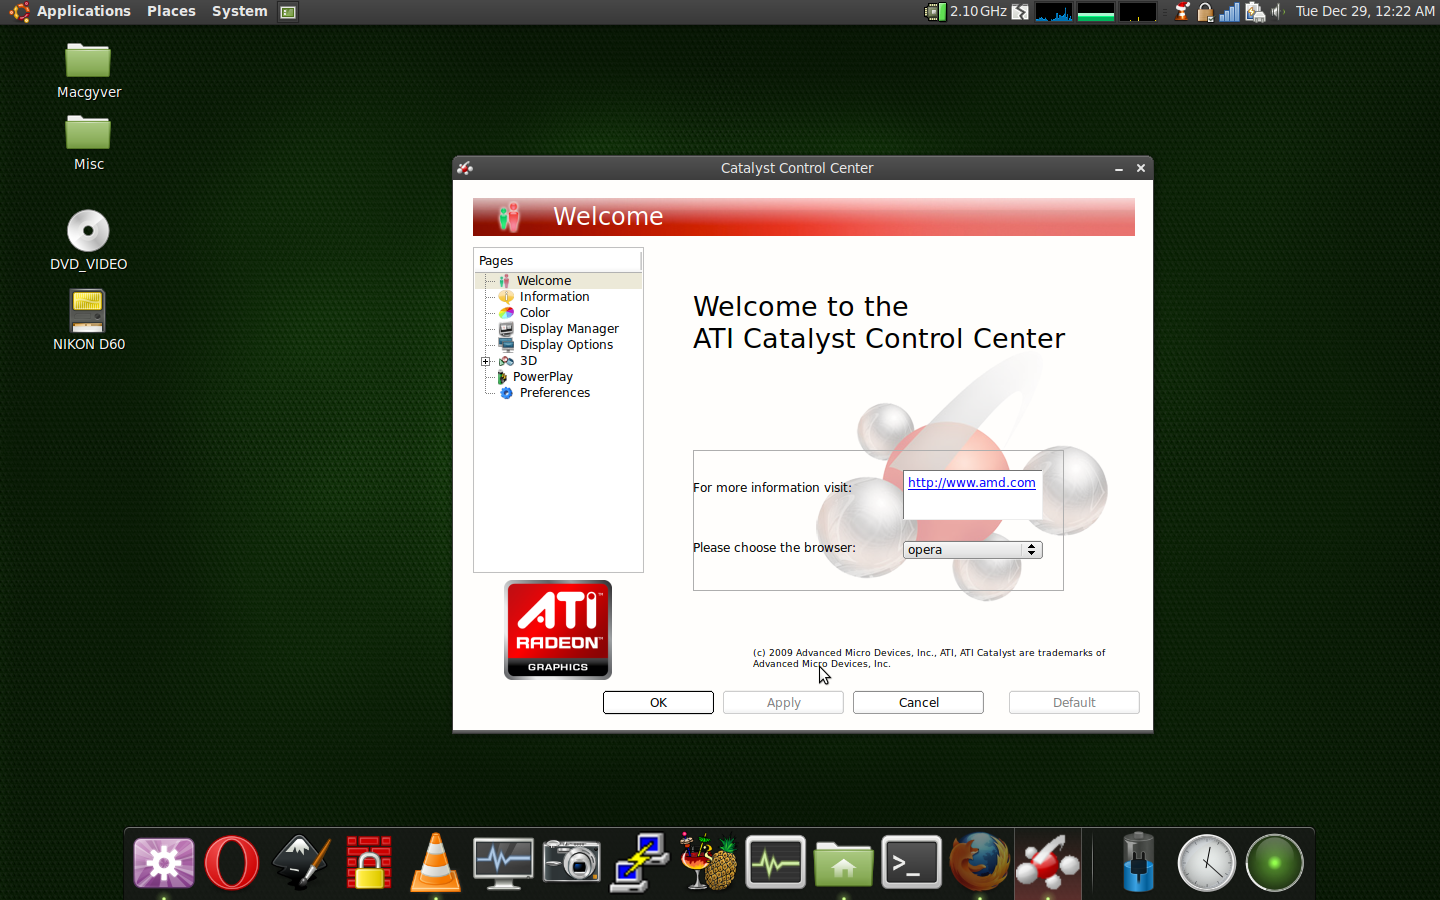Open the PowerPlay settings page
Image resolution: width=1440 pixels, height=900 pixels.
tap(543, 376)
